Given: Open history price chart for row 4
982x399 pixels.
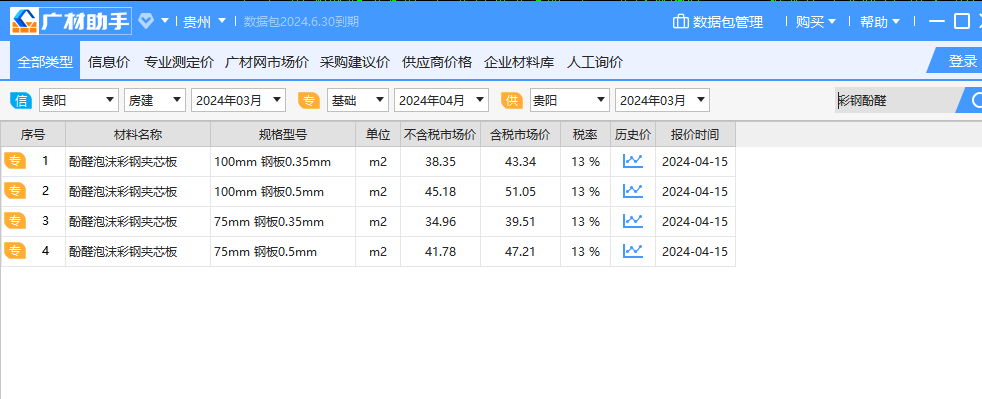Looking at the screenshot, I should pos(633,251).
